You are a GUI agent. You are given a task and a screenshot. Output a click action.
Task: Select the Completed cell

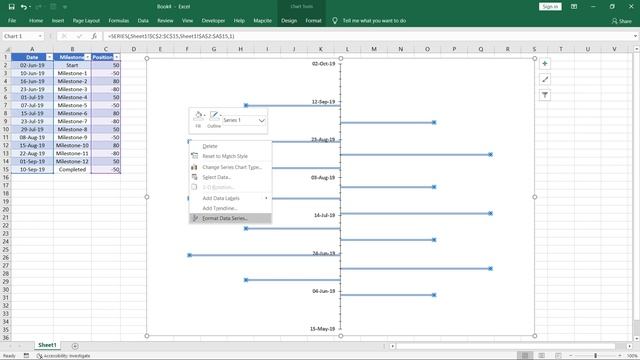point(72,169)
